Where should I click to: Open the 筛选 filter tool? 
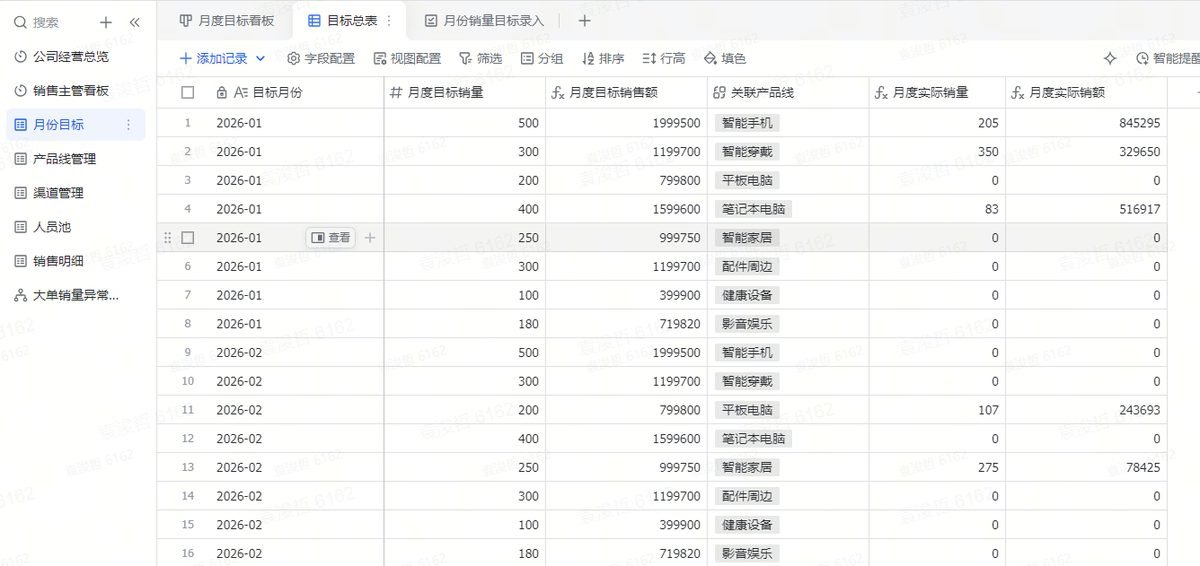click(x=480, y=59)
